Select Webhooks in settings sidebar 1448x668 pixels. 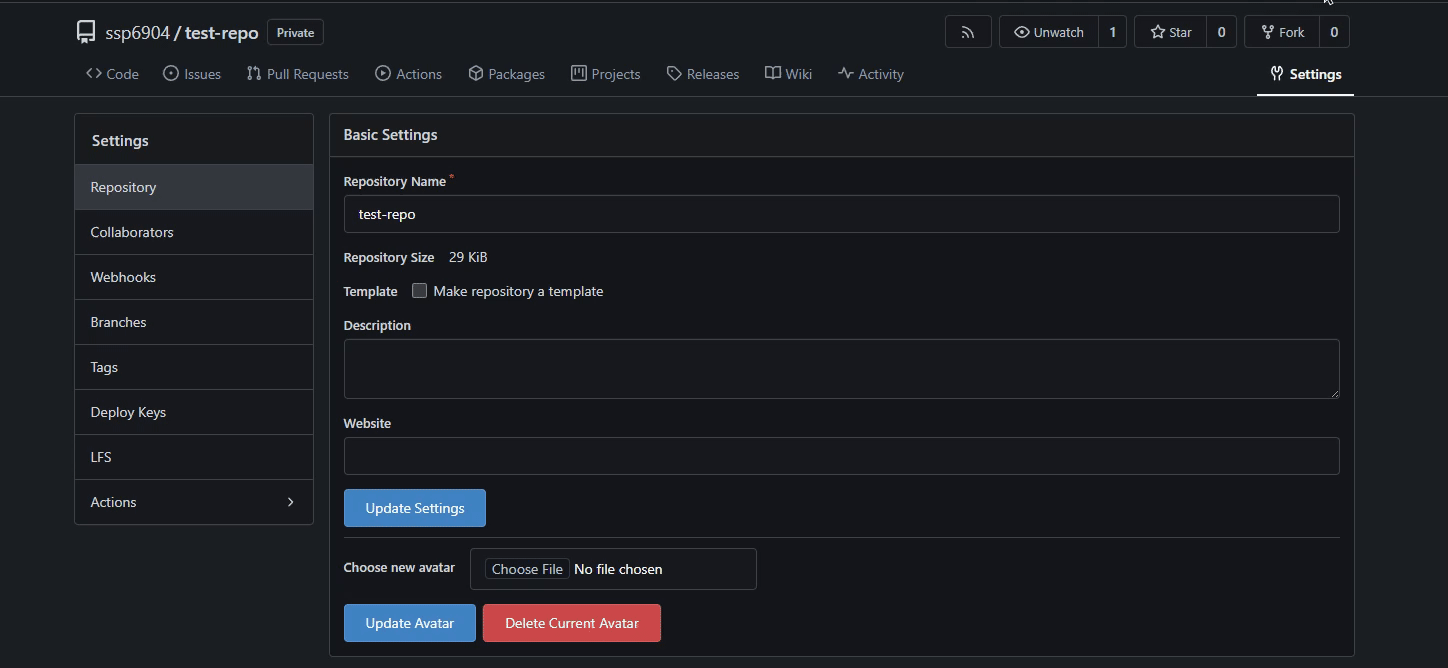click(x=123, y=277)
